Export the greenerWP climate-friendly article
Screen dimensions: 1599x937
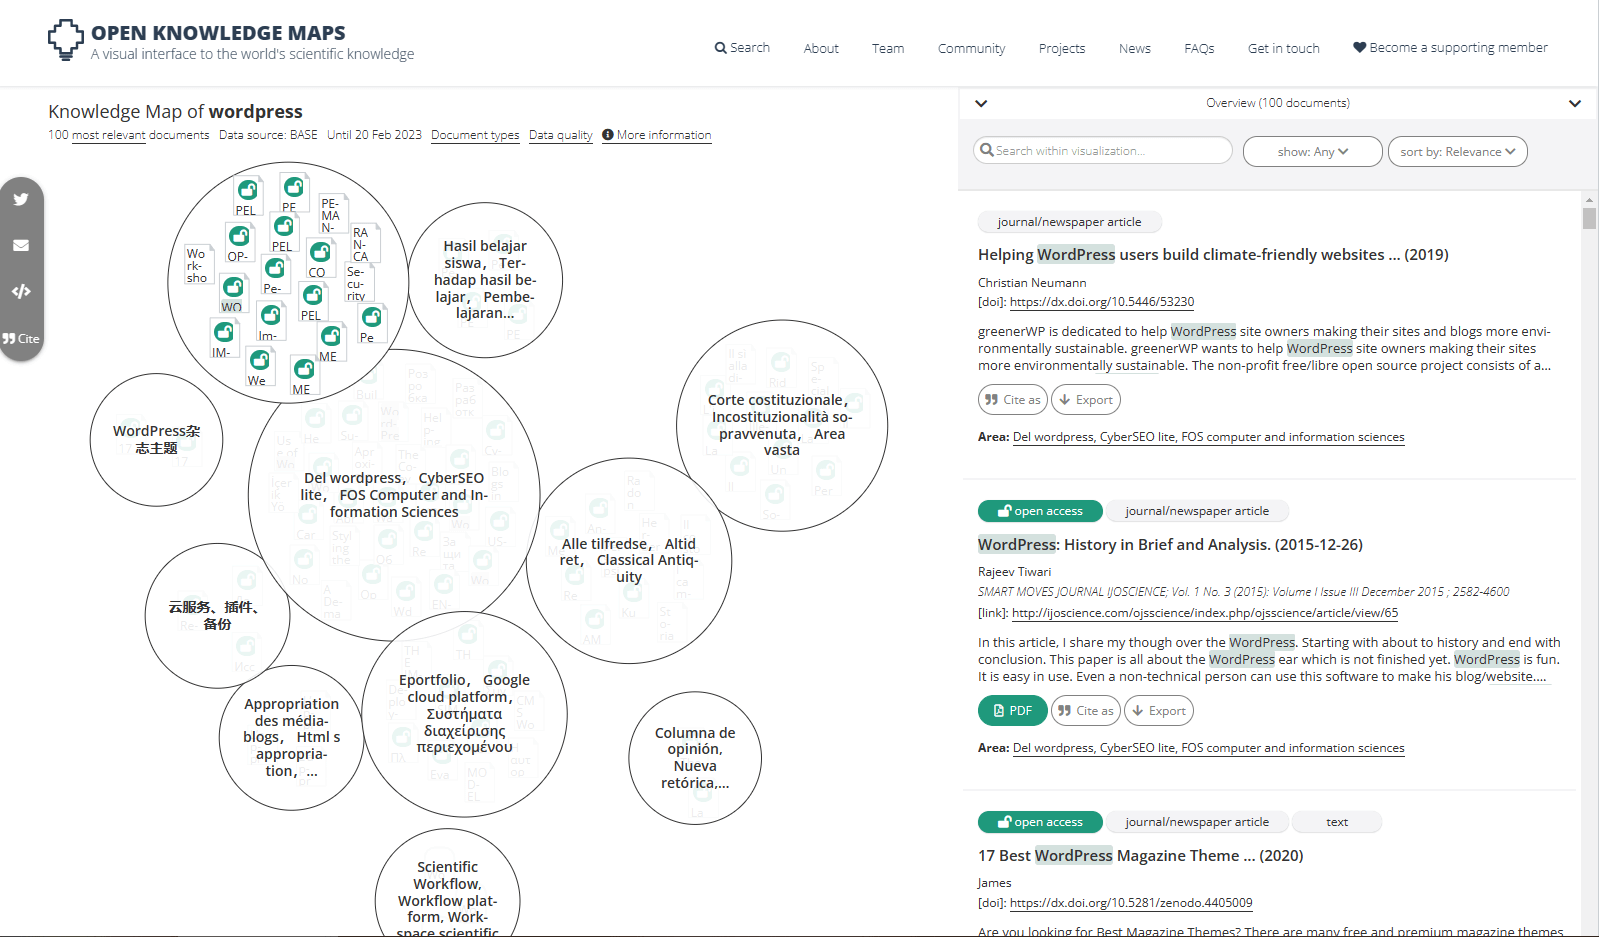pyautogui.click(x=1085, y=400)
